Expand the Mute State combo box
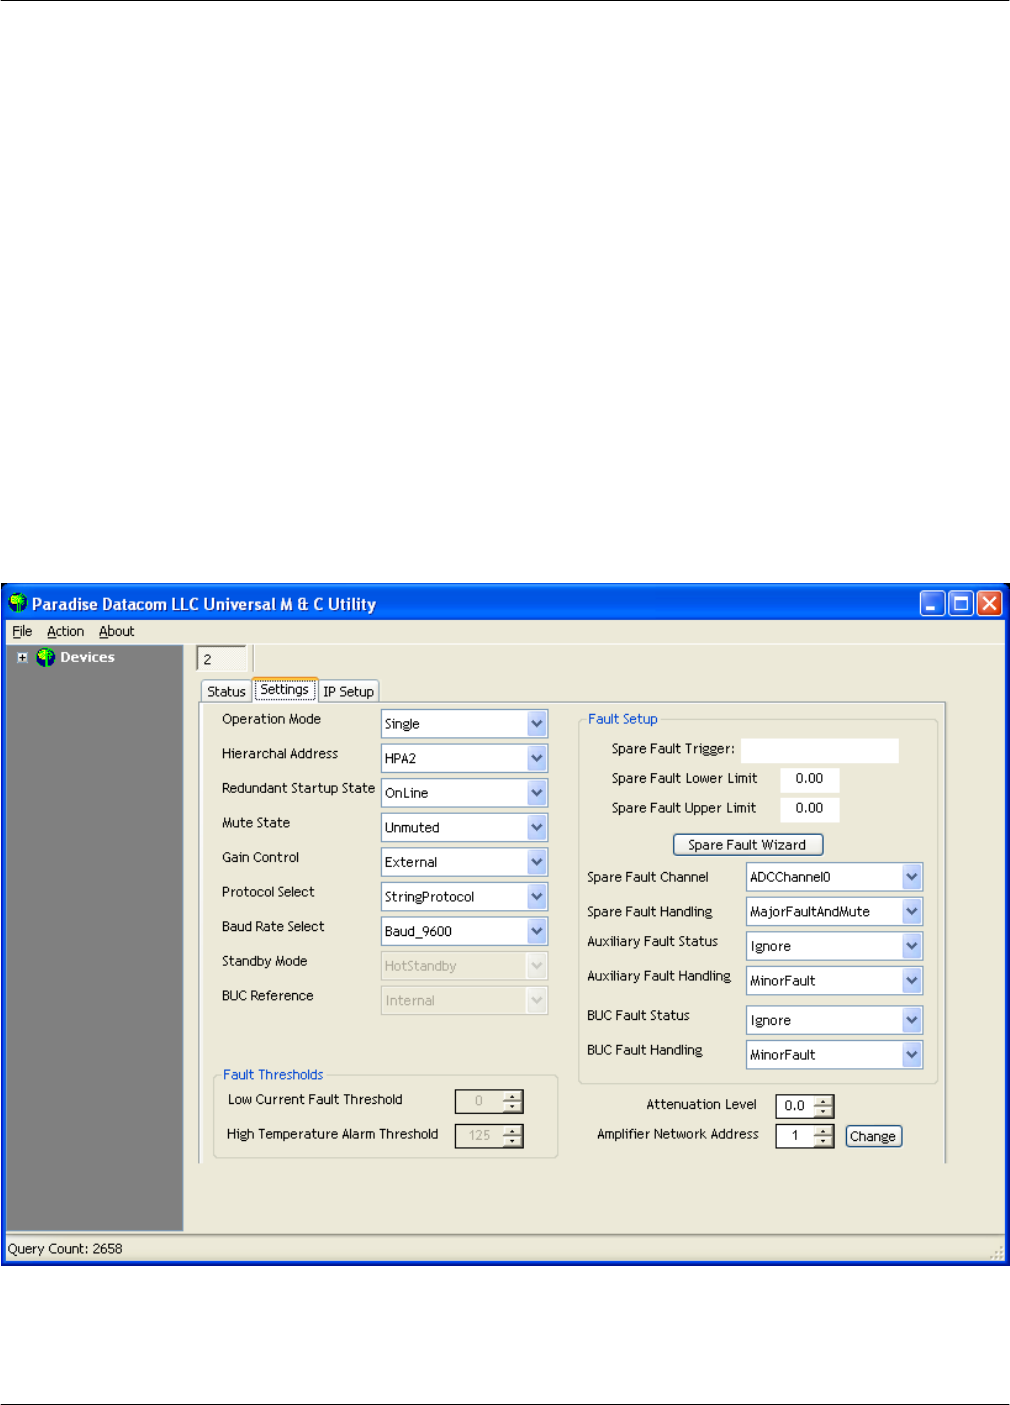Screen dimensions: 1010x1405 [x=537, y=828]
